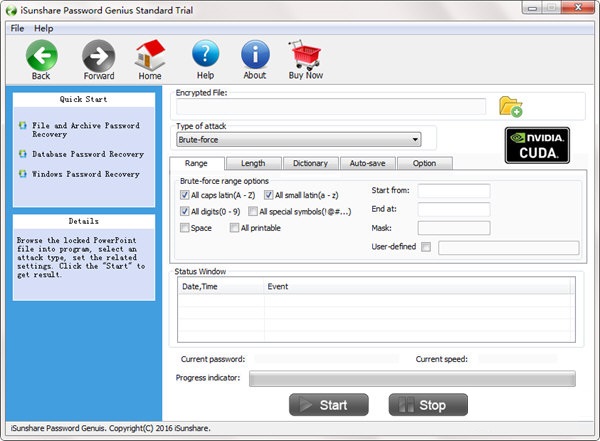The width and height of the screenshot is (600, 441).
Task: Go to Home via house icon
Action: click(x=150, y=55)
